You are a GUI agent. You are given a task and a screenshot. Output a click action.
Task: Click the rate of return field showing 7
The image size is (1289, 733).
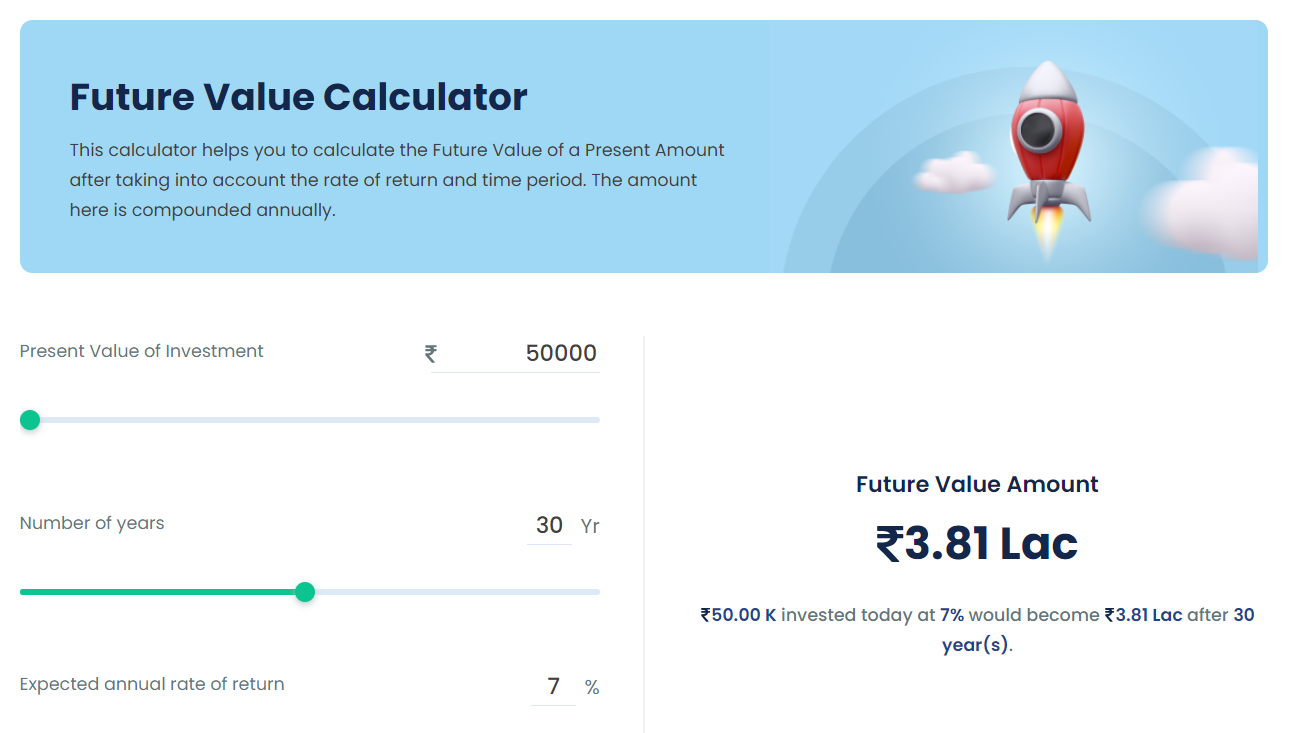click(x=553, y=686)
